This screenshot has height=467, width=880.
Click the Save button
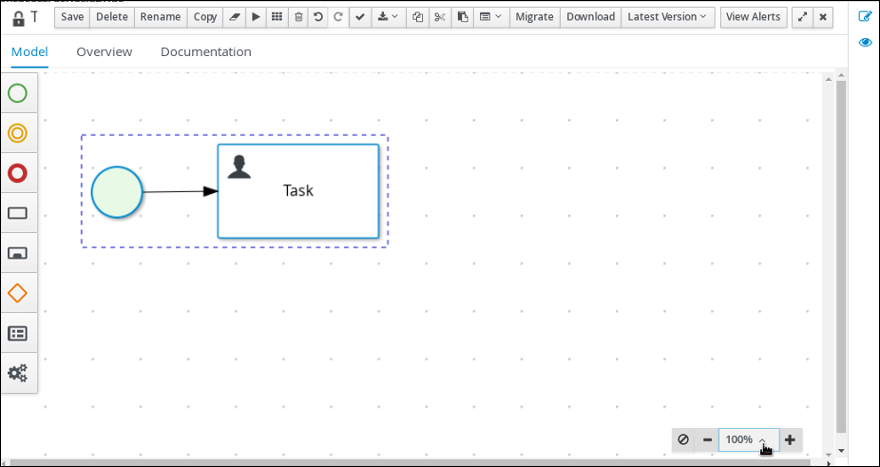tap(72, 17)
